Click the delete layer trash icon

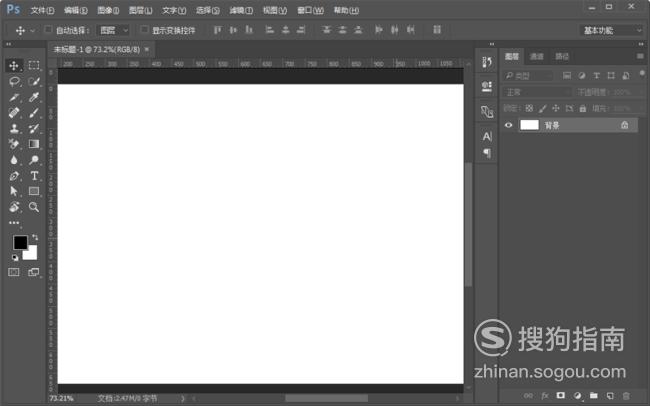tap(626, 396)
